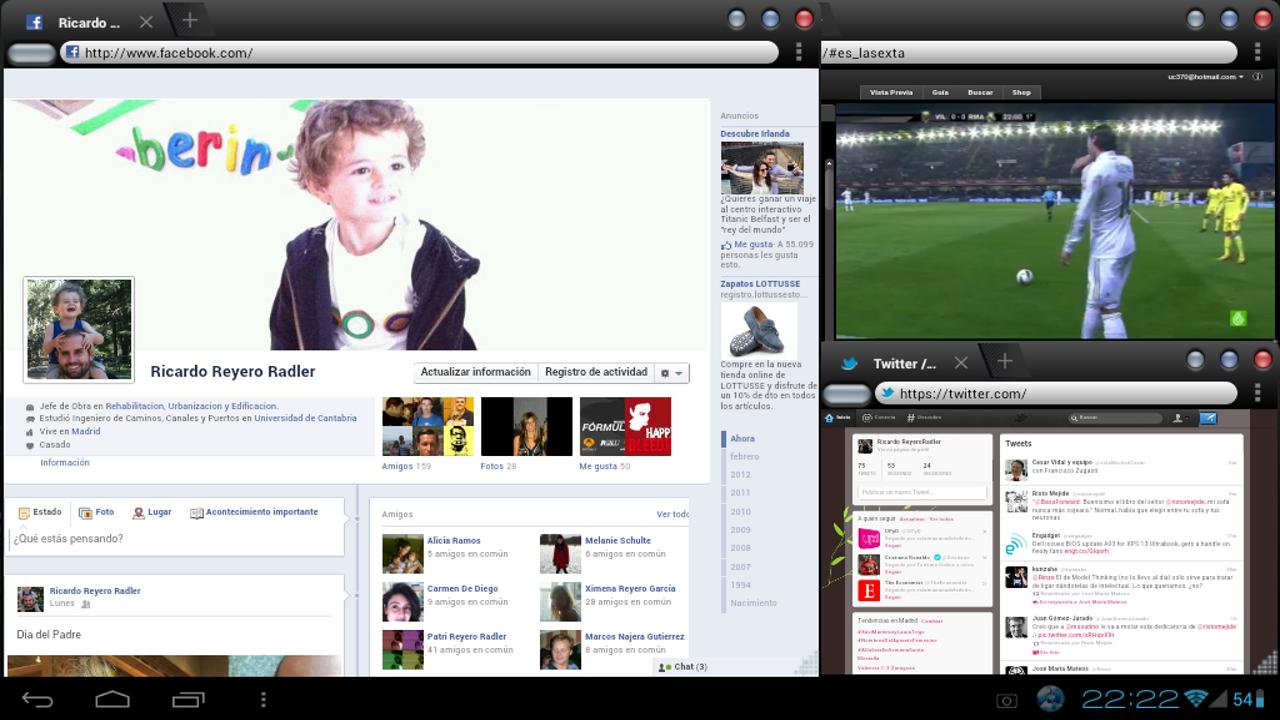Open a new tab in Facebook window
Screen dimensions: 1280x720
[189, 21]
